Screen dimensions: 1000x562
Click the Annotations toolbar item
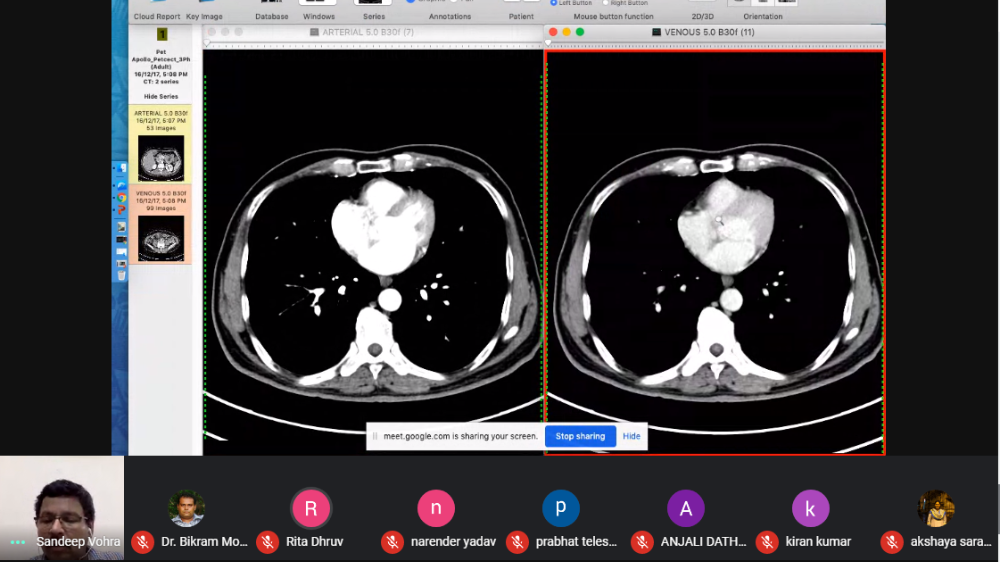tap(450, 17)
